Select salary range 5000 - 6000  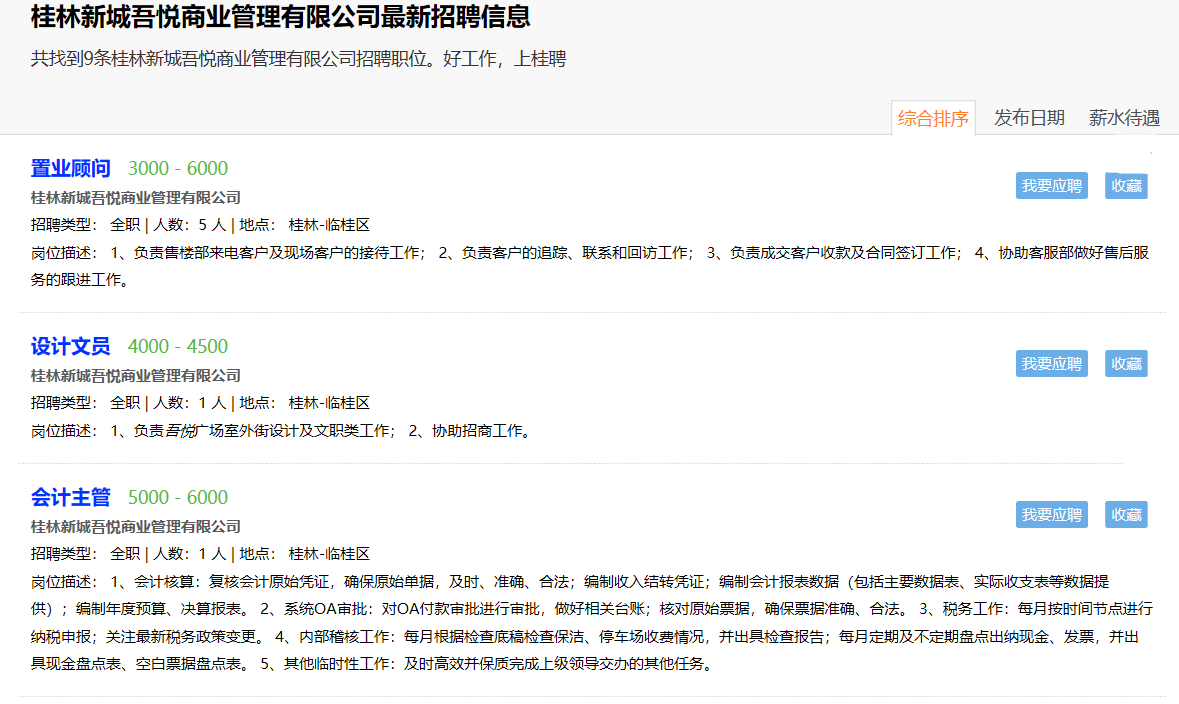[x=177, y=498]
